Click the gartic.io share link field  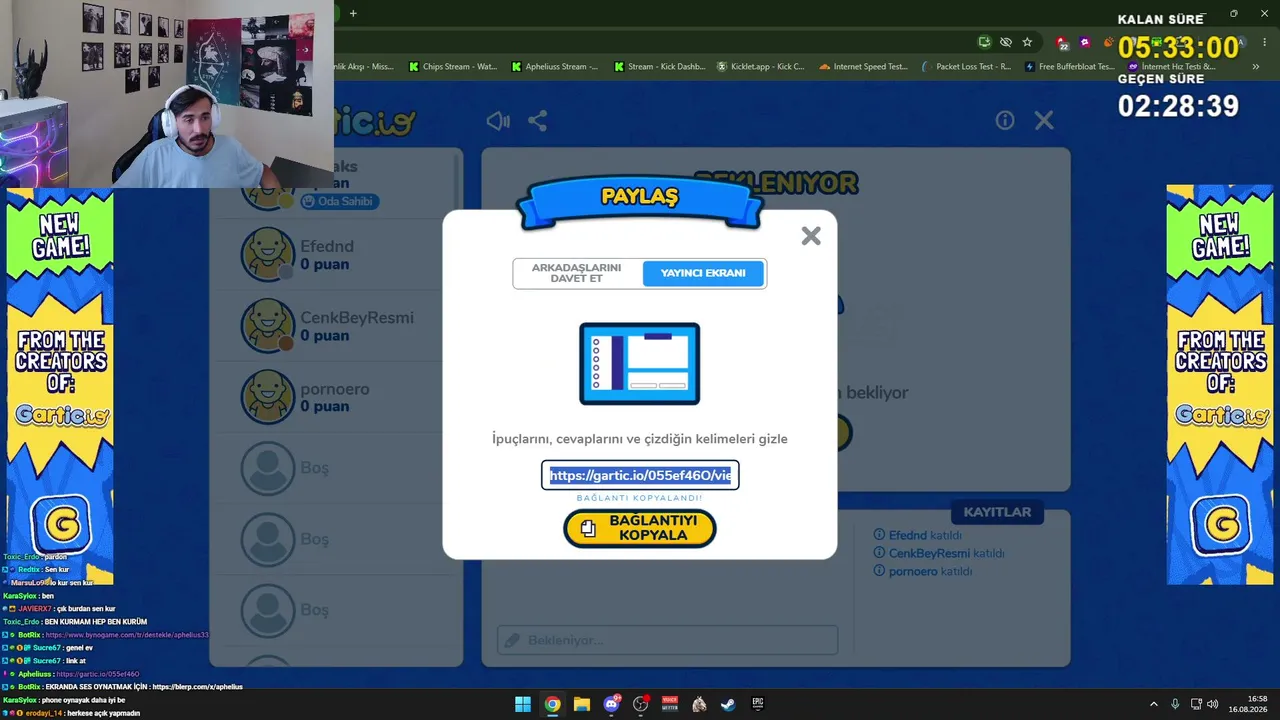point(640,475)
